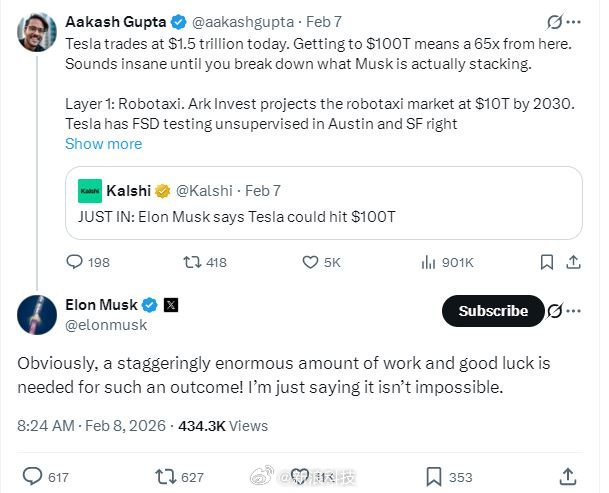This screenshot has height=493, width=609.
Task: View analytics showing 901K views
Action: coord(428,262)
